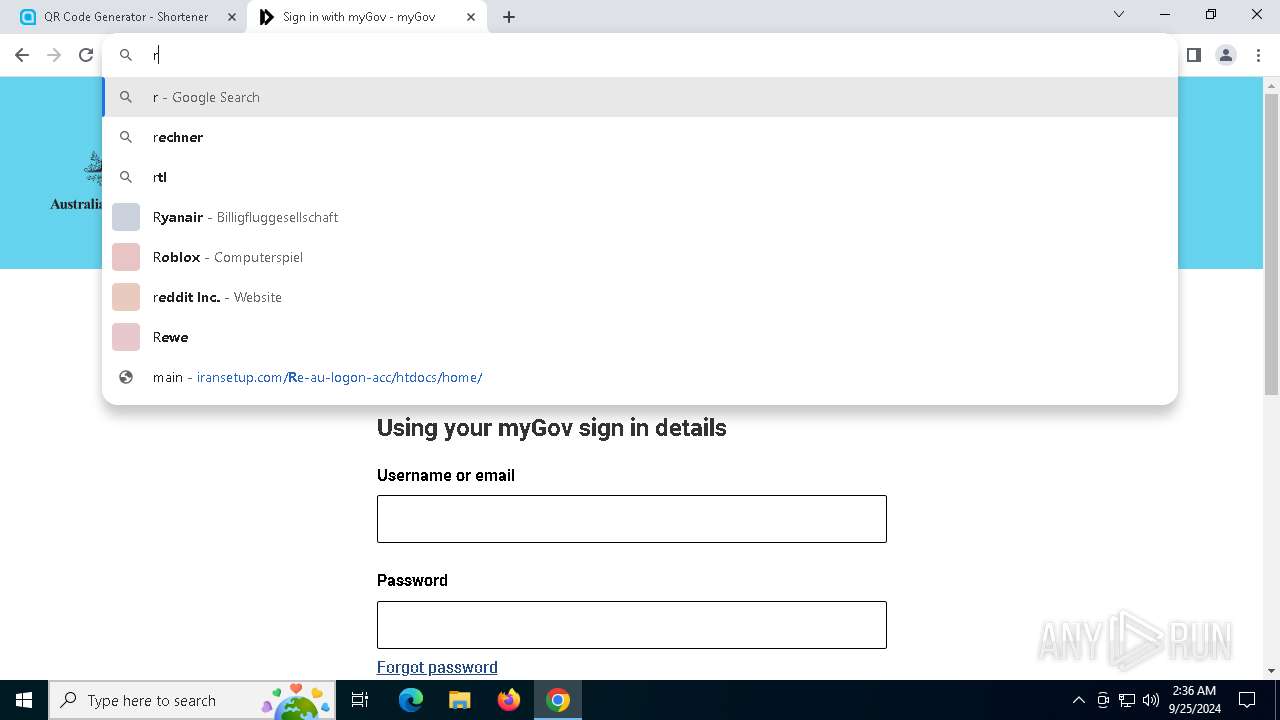This screenshot has height=720, width=1280.
Task: Open a new tab with plus button
Action: pos(509,17)
